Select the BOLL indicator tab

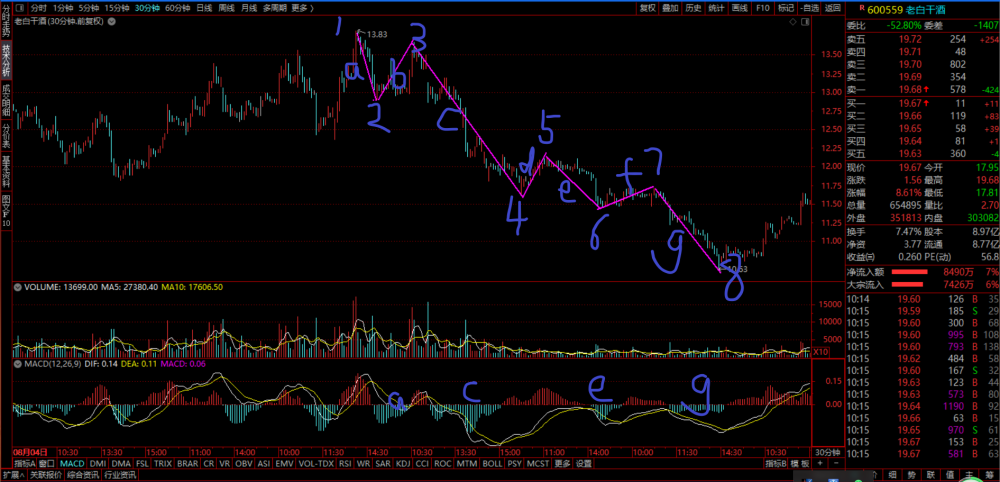click(492, 464)
